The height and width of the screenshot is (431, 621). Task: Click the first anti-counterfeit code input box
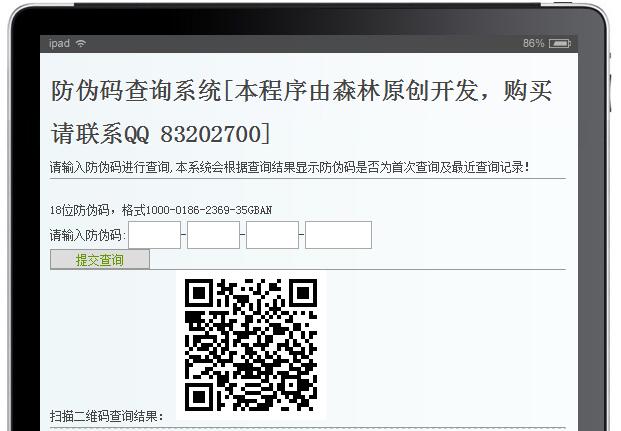pos(154,235)
